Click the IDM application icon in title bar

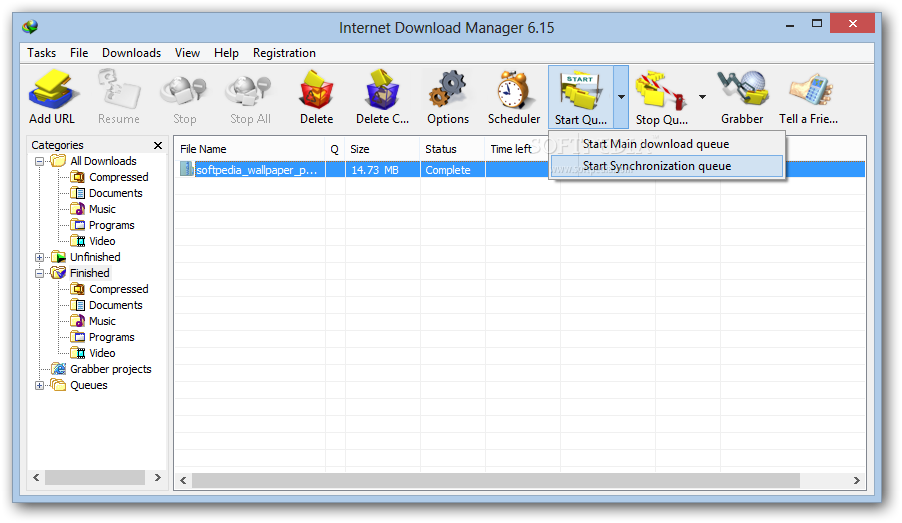click(30, 26)
